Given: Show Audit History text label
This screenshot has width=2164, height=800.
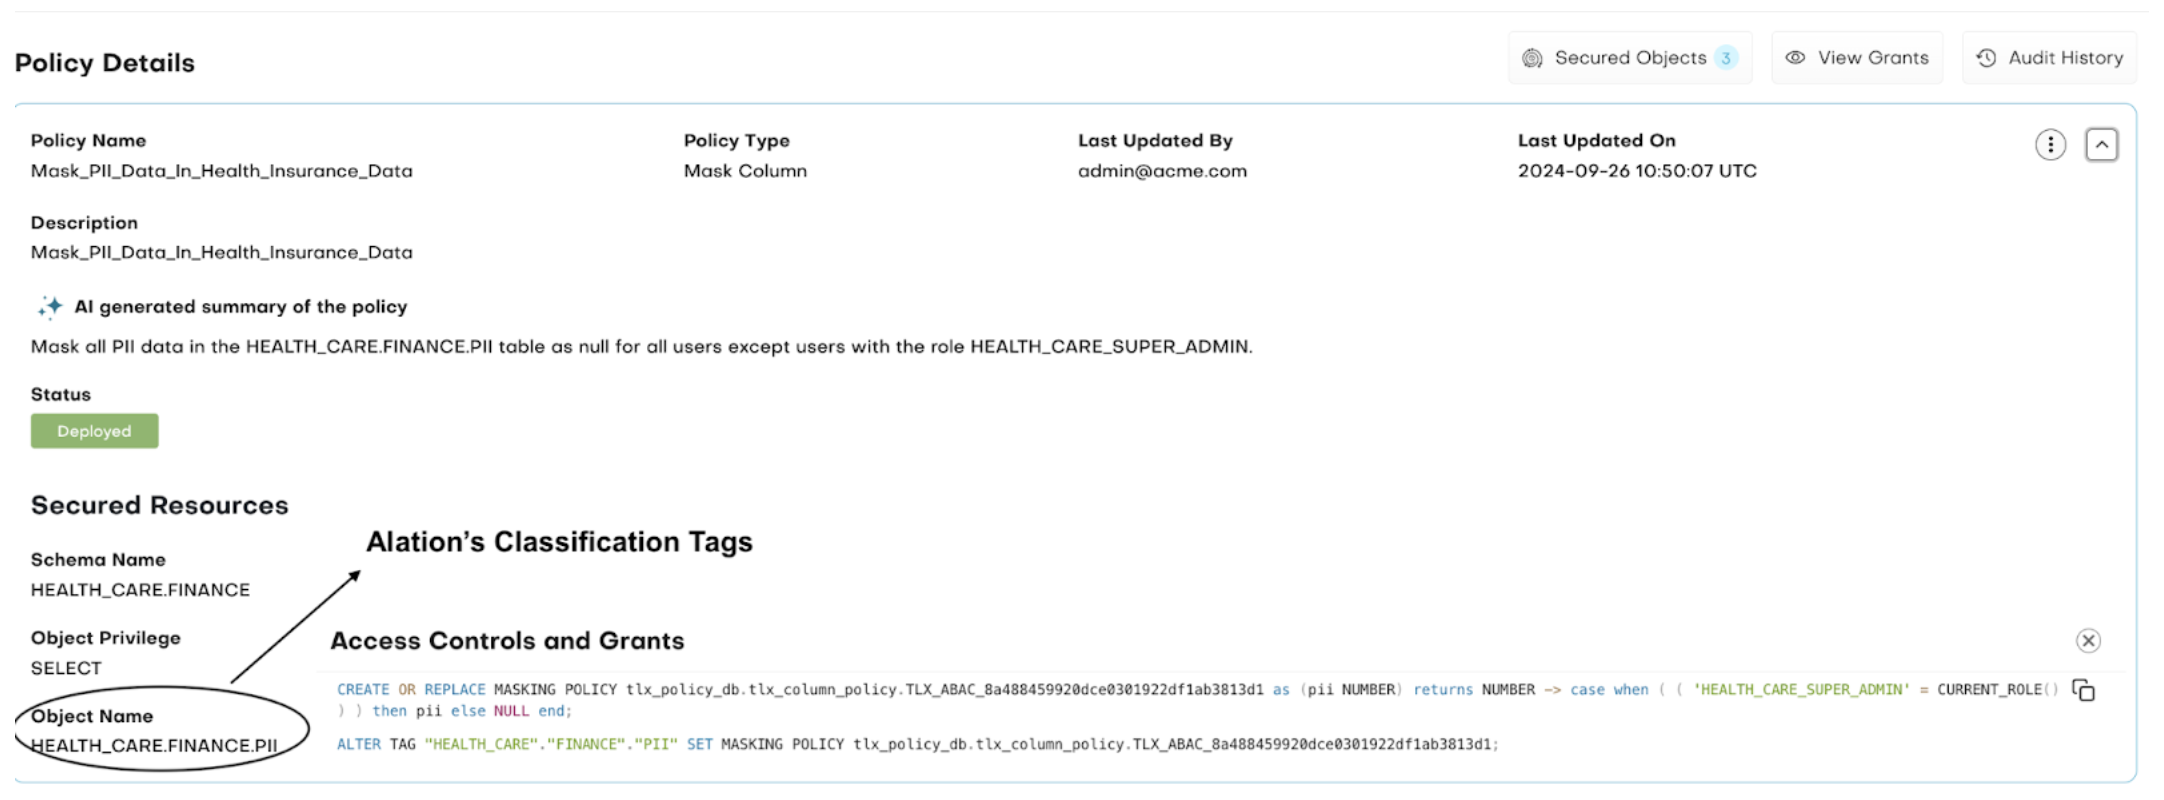Looking at the screenshot, I should (2065, 58).
